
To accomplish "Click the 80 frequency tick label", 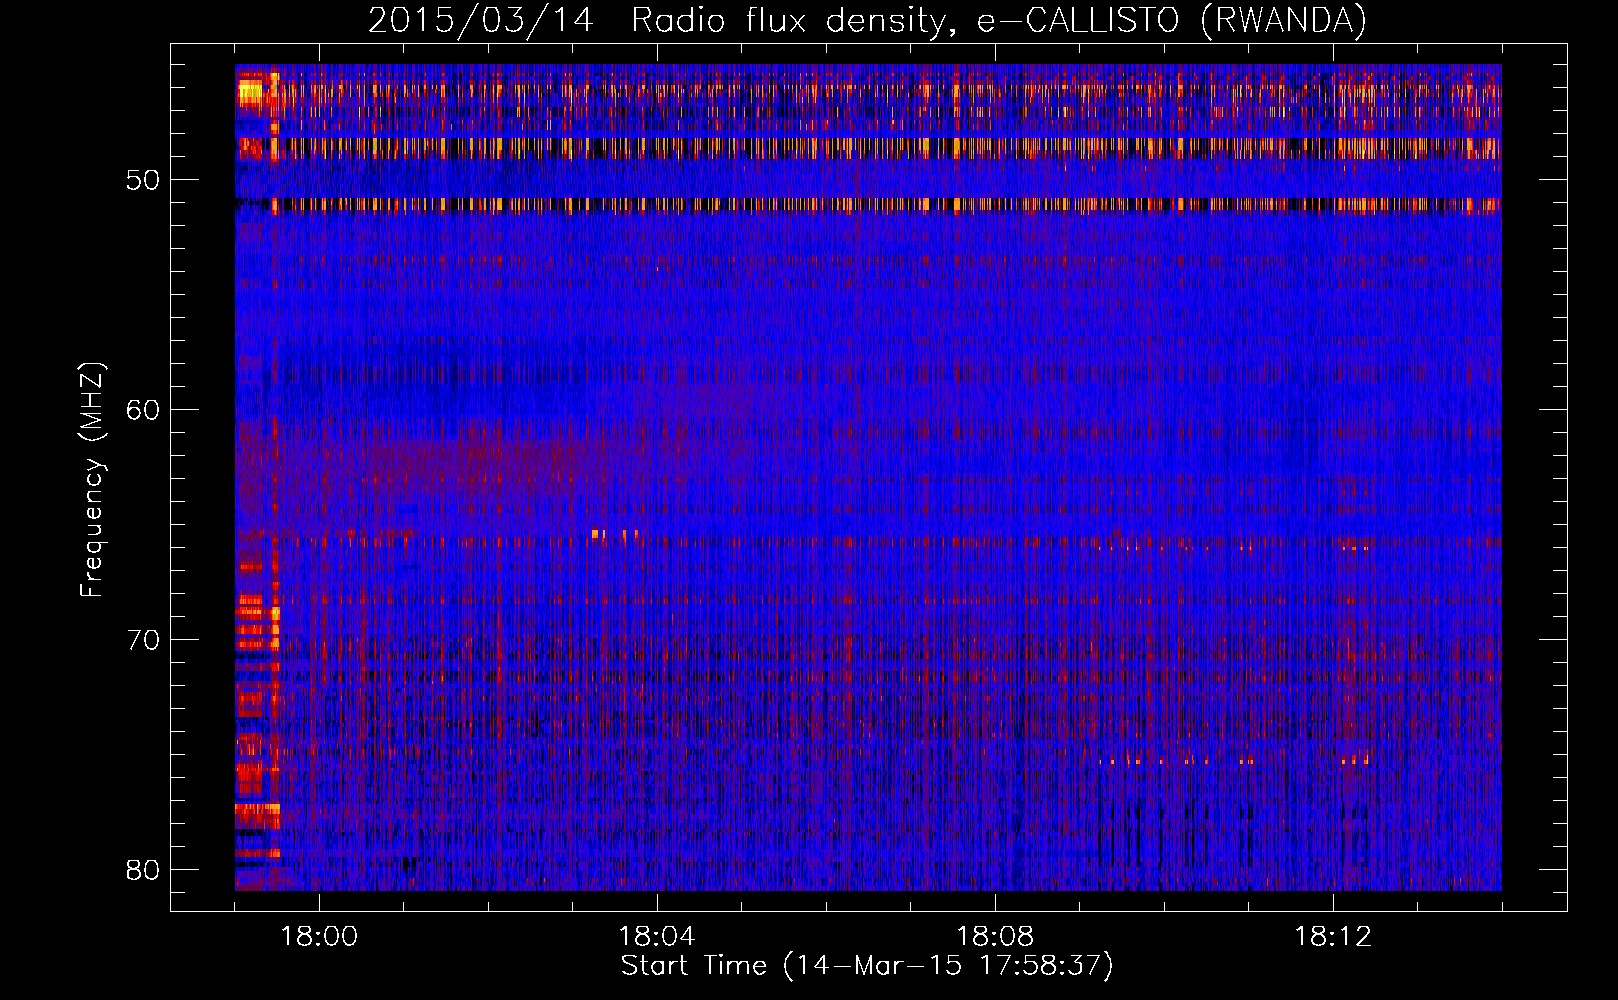I will coord(143,870).
